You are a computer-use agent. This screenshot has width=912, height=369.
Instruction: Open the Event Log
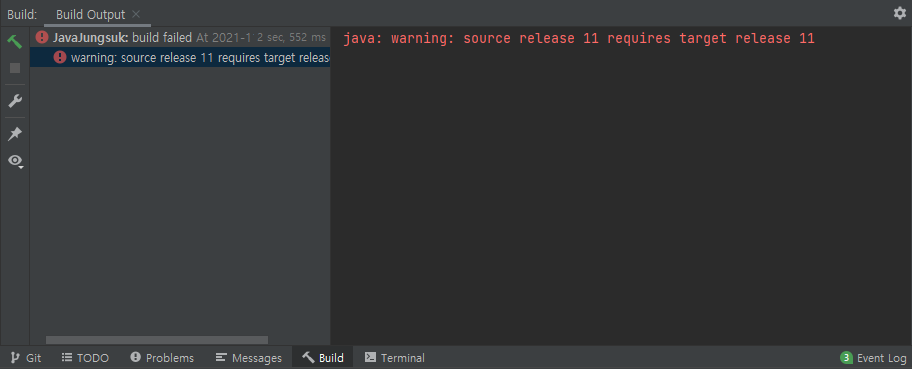tap(873, 357)
